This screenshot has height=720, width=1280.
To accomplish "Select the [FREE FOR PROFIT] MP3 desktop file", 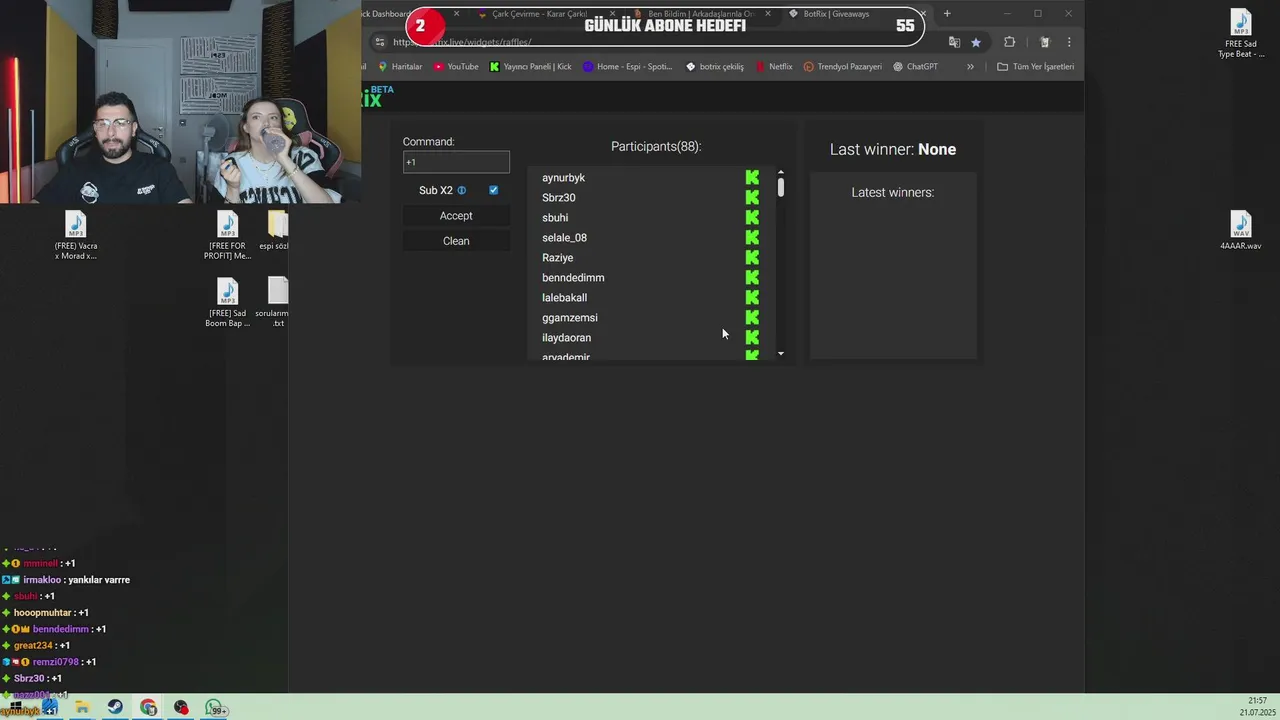I will click(x=227, y=236).
